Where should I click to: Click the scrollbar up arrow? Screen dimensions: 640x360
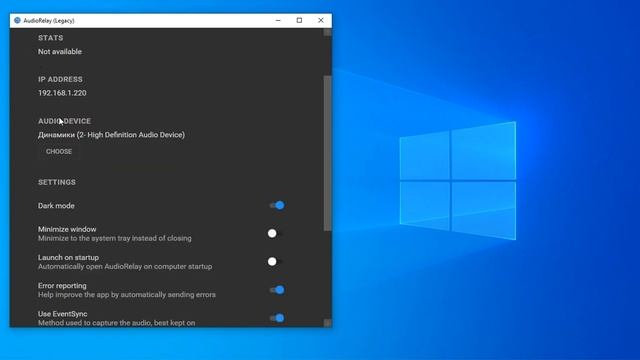327,32
